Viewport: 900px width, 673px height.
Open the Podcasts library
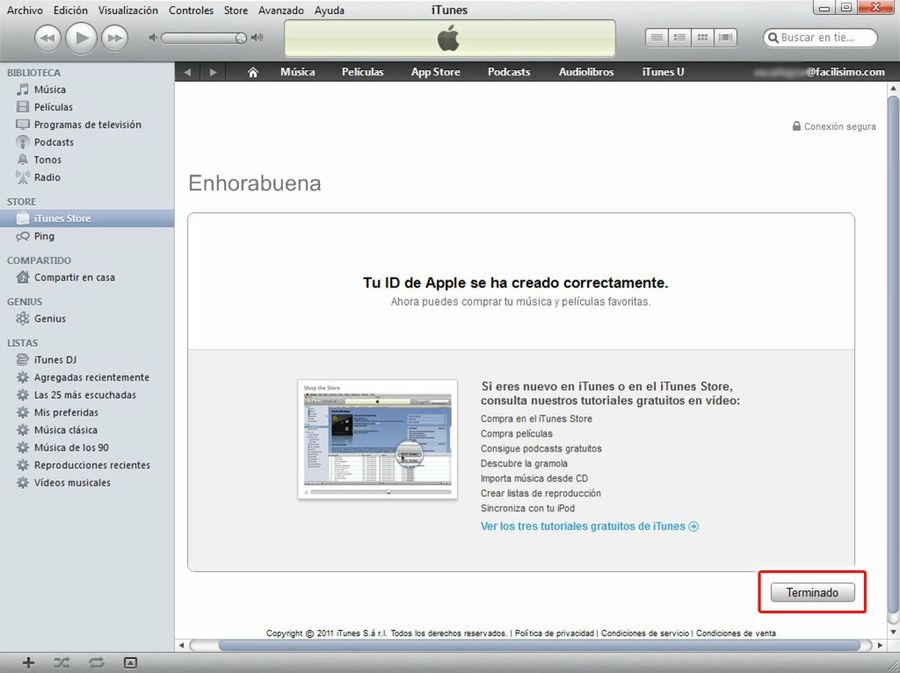click(x=48, y=141)
